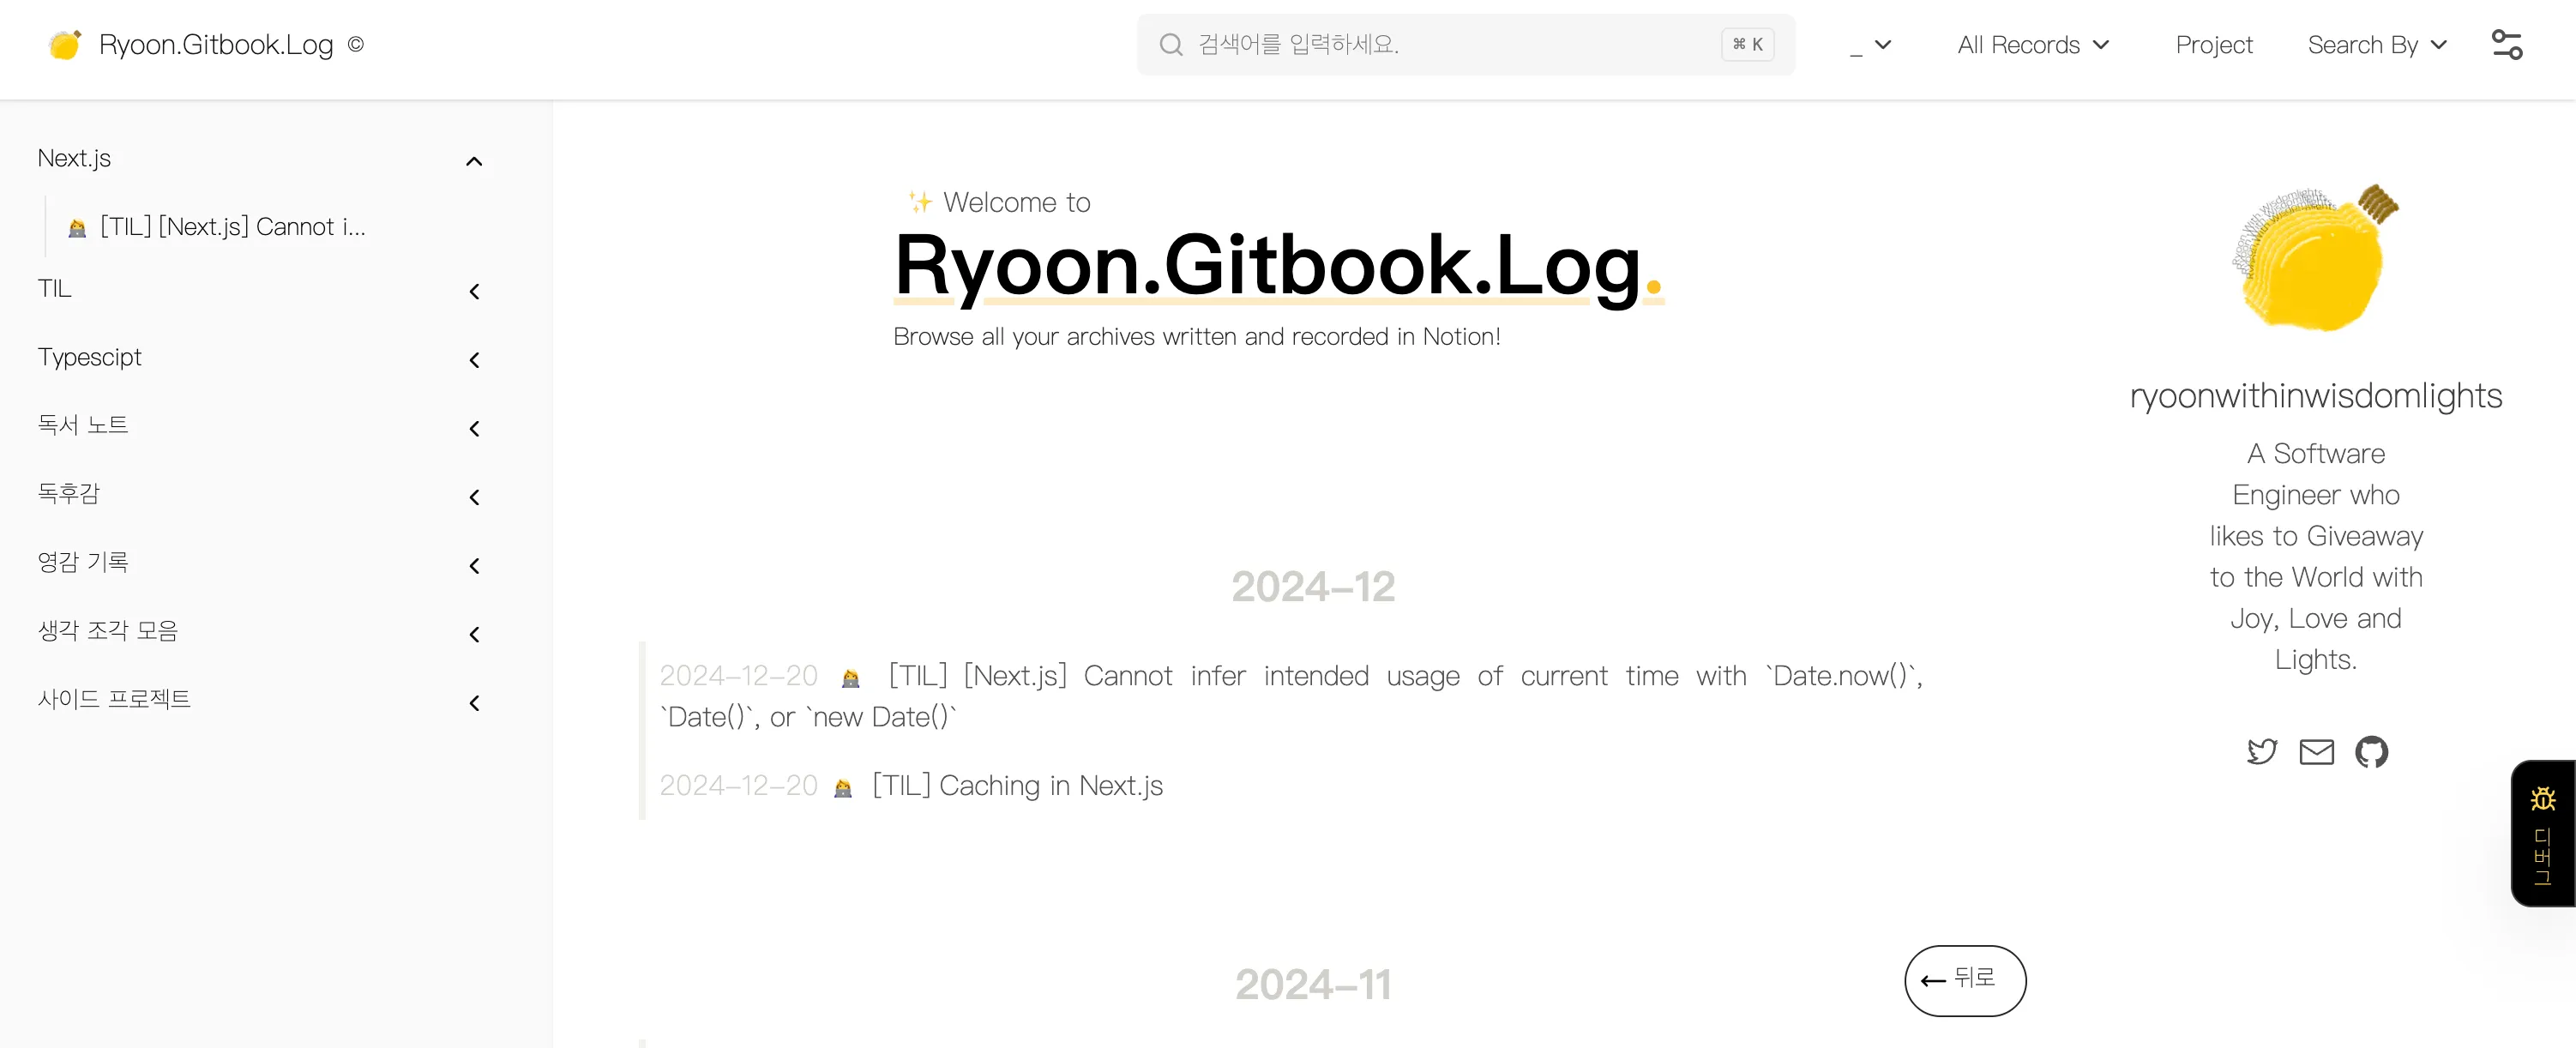Click the lemon logo in header
This screenshot has width=2576, height=1048.
point(65,45)
